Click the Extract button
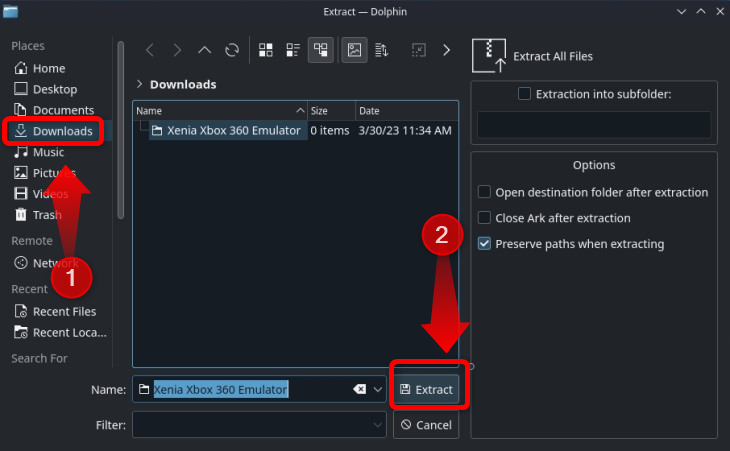This screenshot has height=451, width=730. tap(426, 389)
